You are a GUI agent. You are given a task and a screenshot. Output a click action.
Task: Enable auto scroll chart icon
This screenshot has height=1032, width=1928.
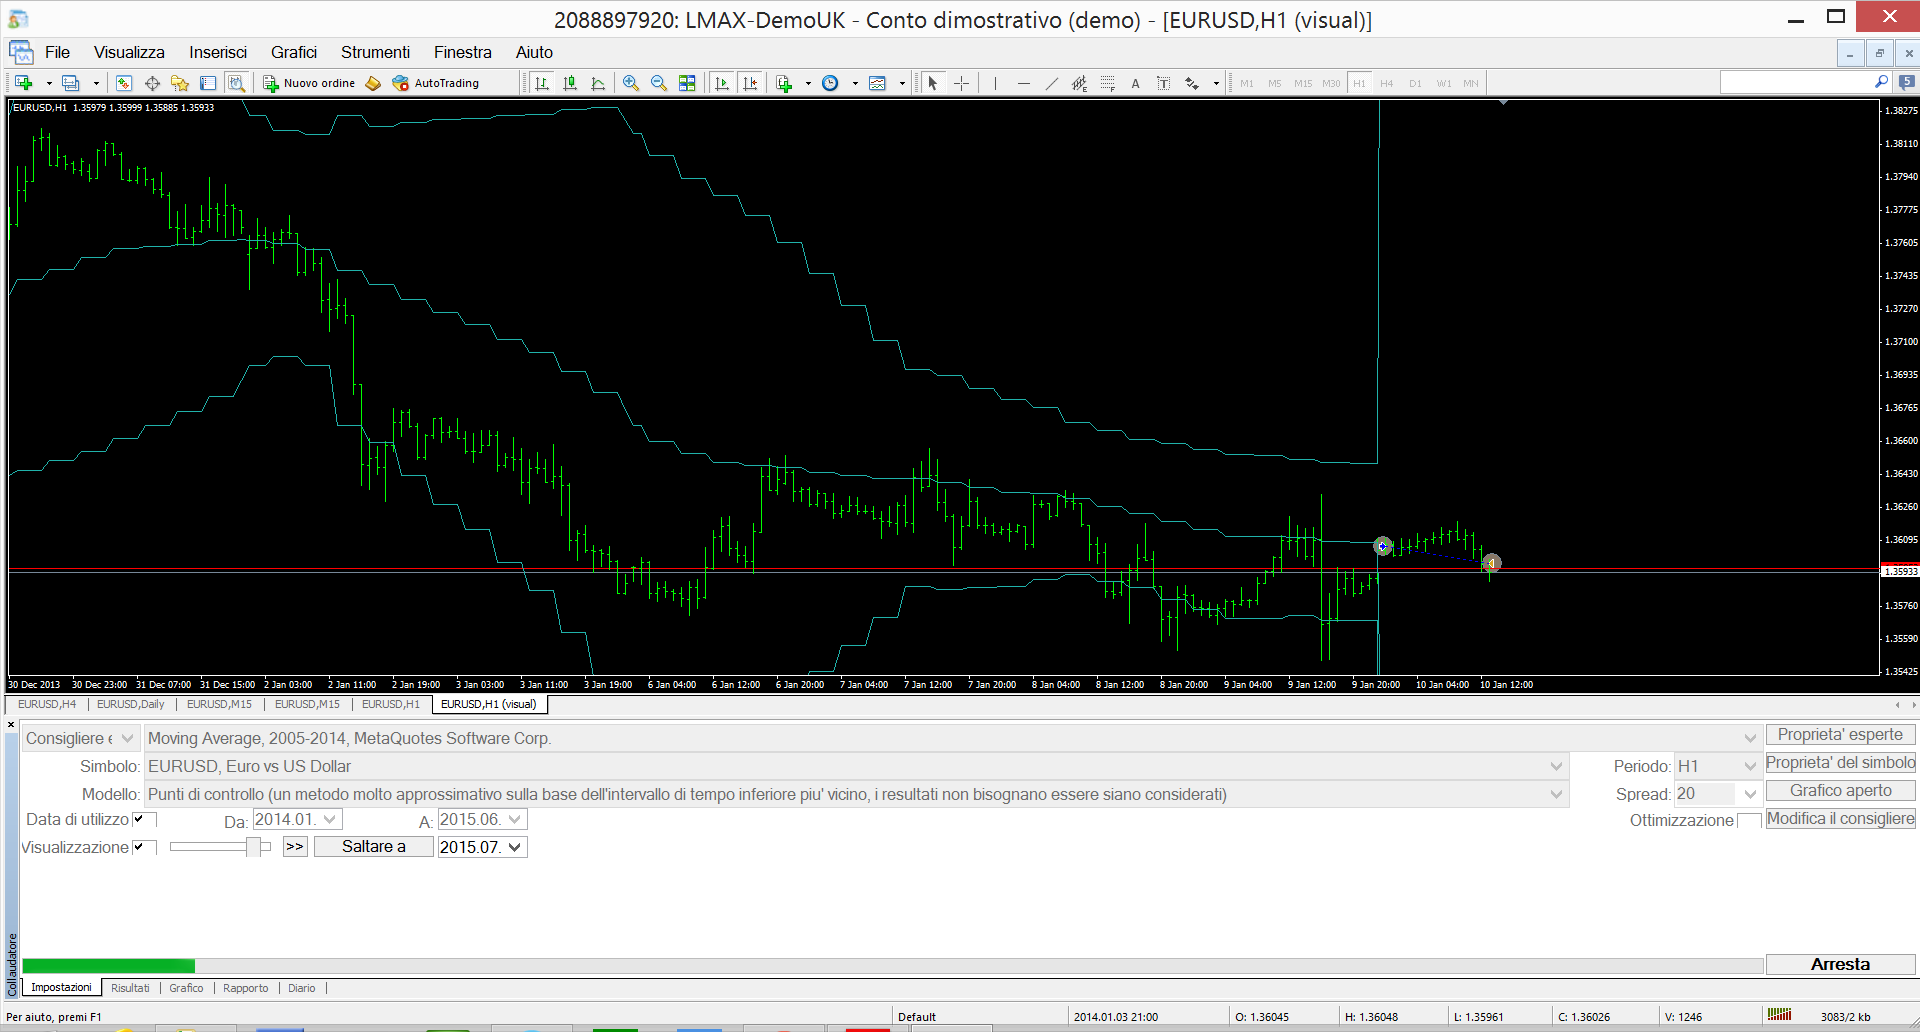(722, 83)
